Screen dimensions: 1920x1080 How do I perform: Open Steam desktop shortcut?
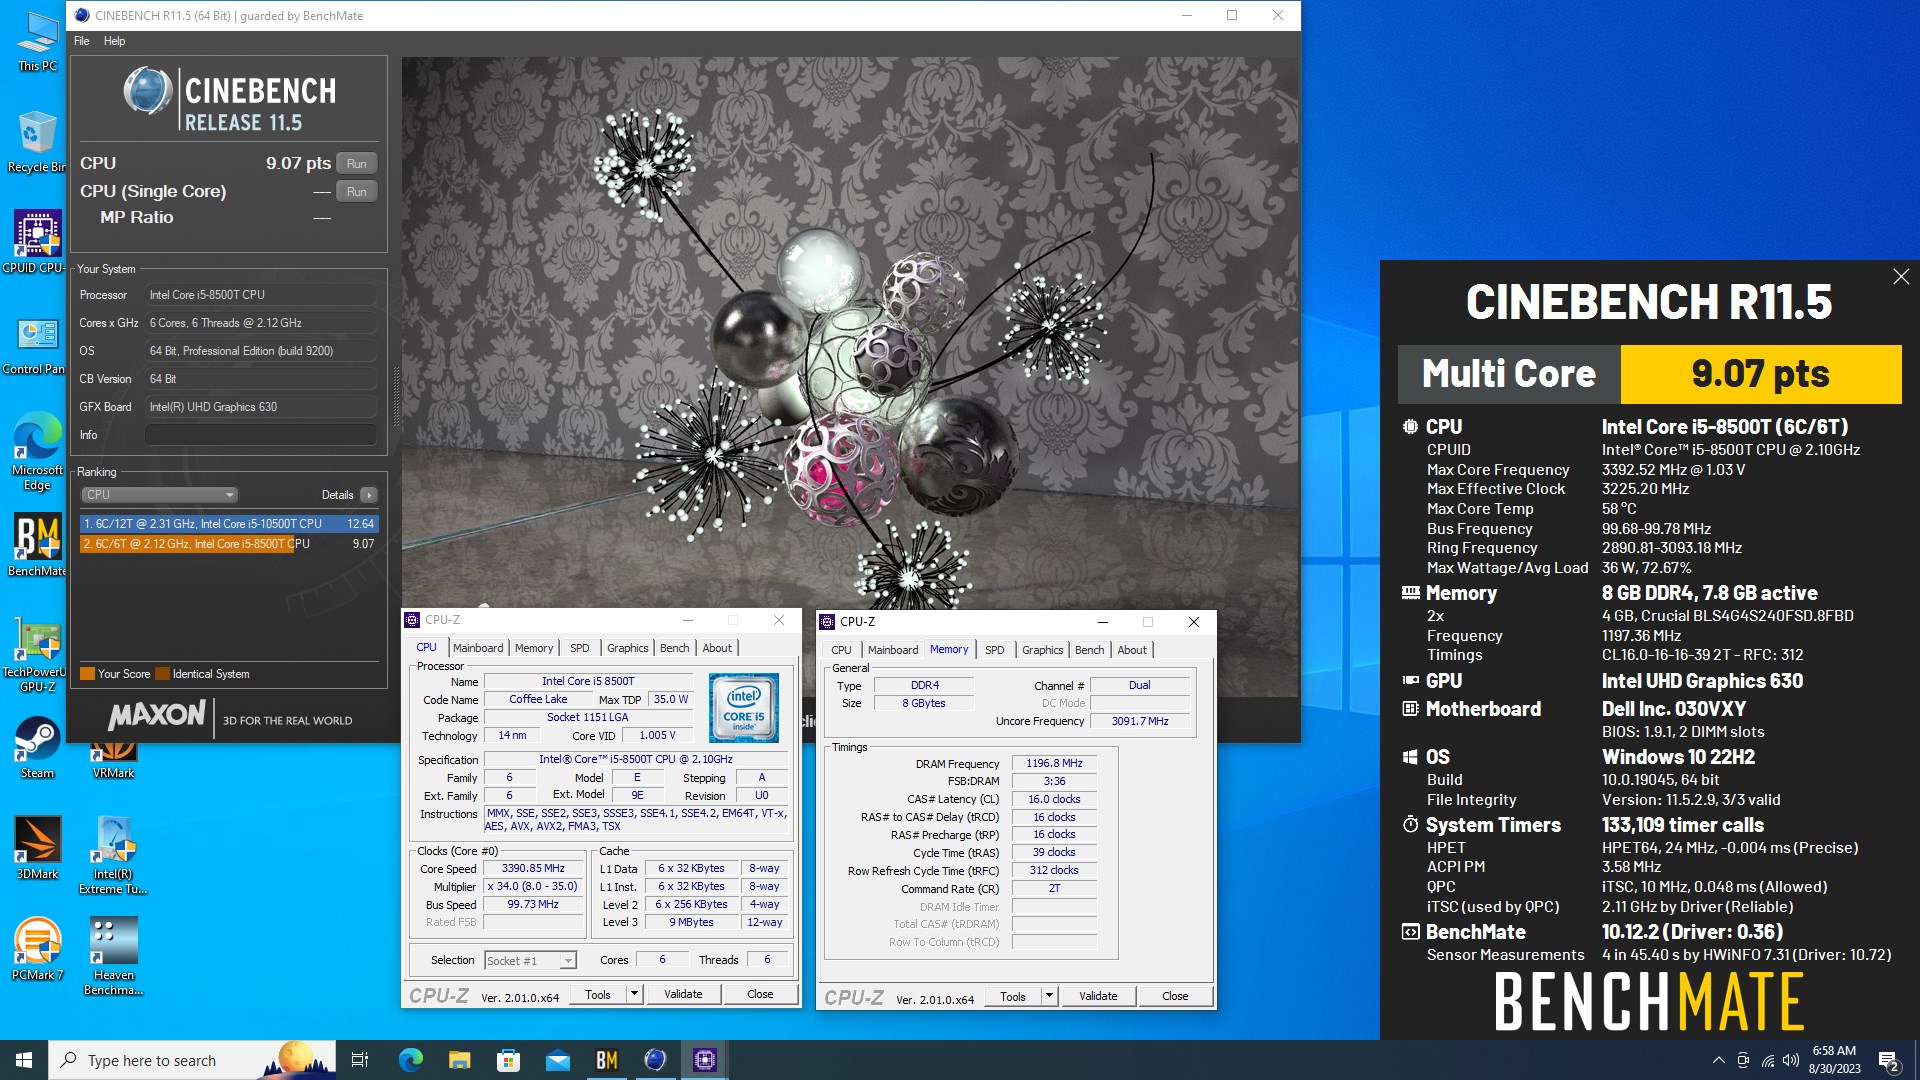pos(37,748)
